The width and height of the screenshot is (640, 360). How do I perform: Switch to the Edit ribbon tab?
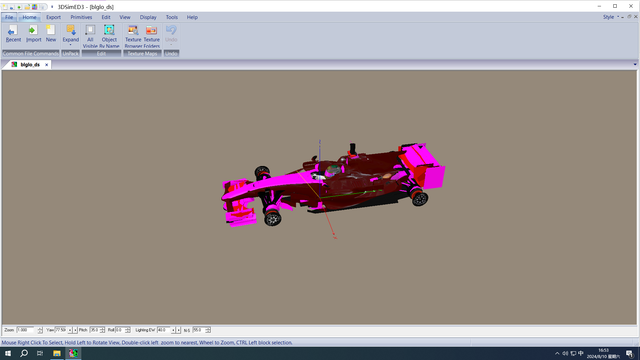pos(106,17)
